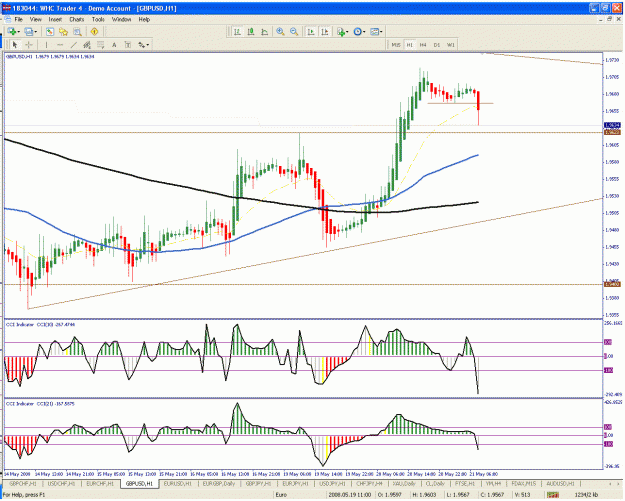Switch to candlestick chart display
The image size is (625, 501).
point(251,32)
